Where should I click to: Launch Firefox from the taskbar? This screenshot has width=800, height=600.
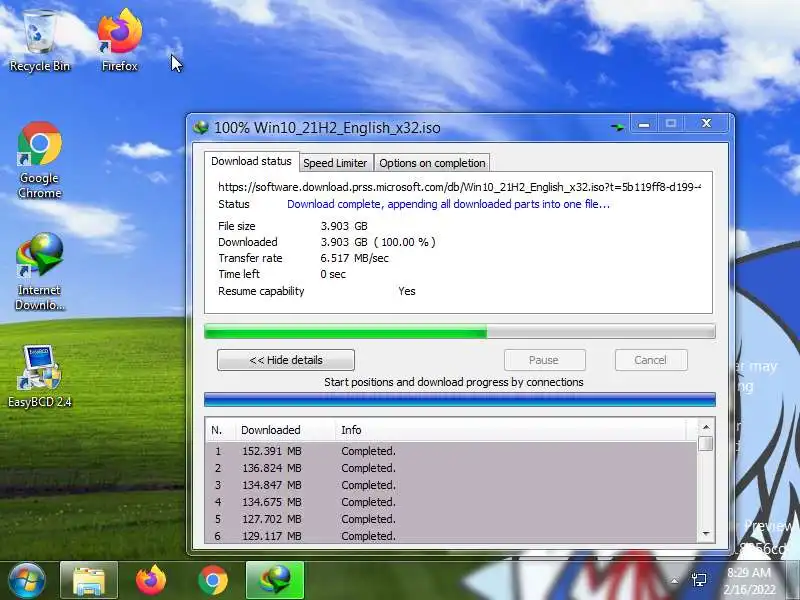coord(151,580)
